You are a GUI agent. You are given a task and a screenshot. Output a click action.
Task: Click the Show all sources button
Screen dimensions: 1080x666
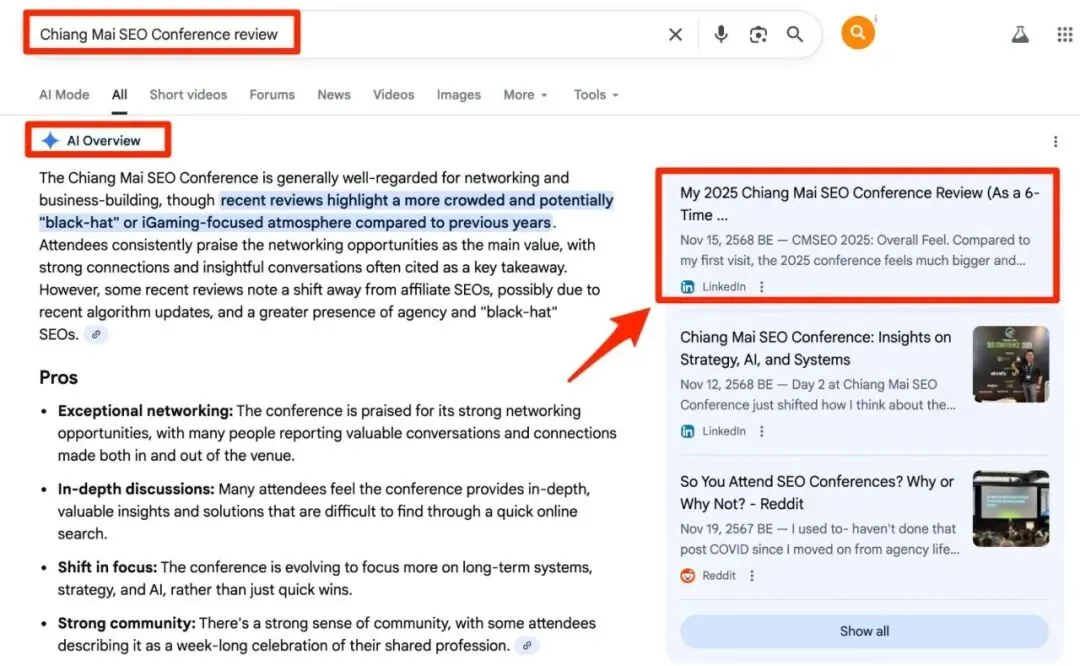(864, 631)
